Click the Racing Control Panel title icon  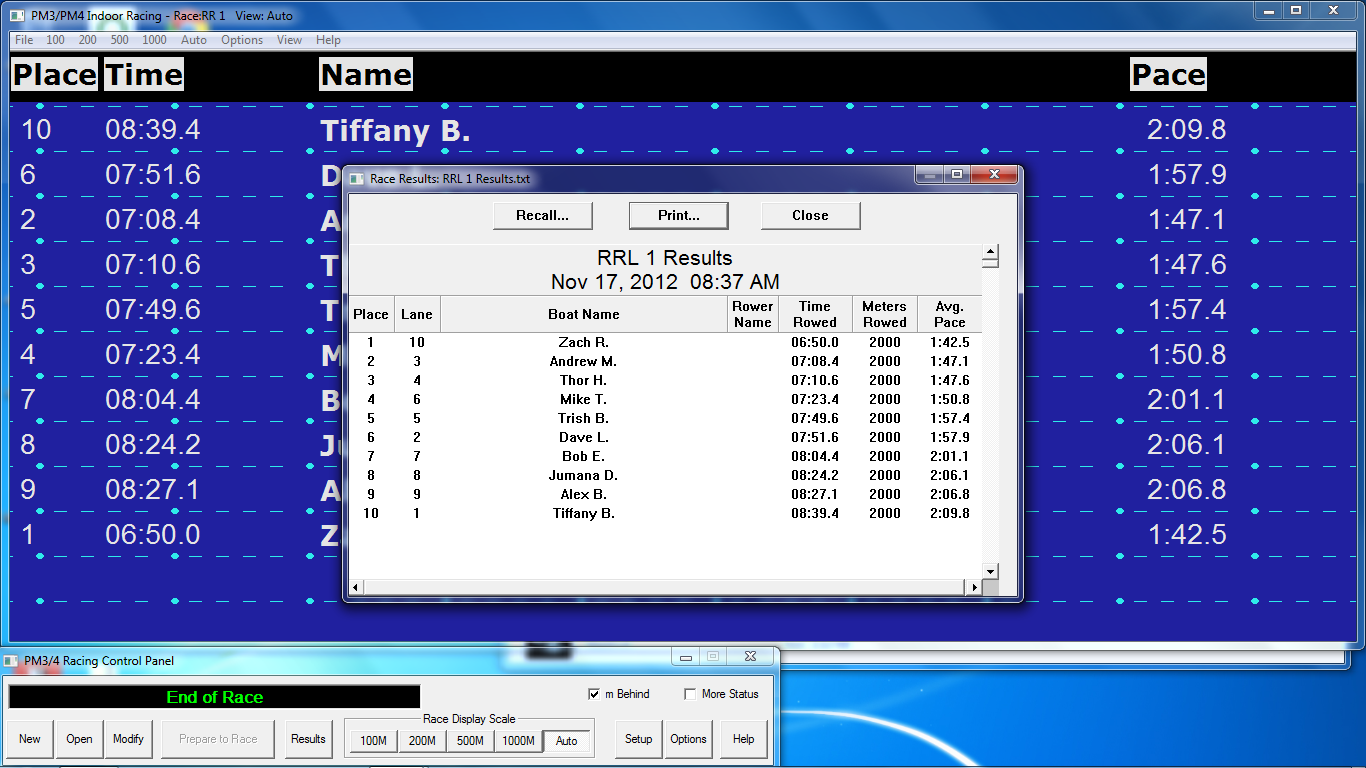(x=11, y=660)
